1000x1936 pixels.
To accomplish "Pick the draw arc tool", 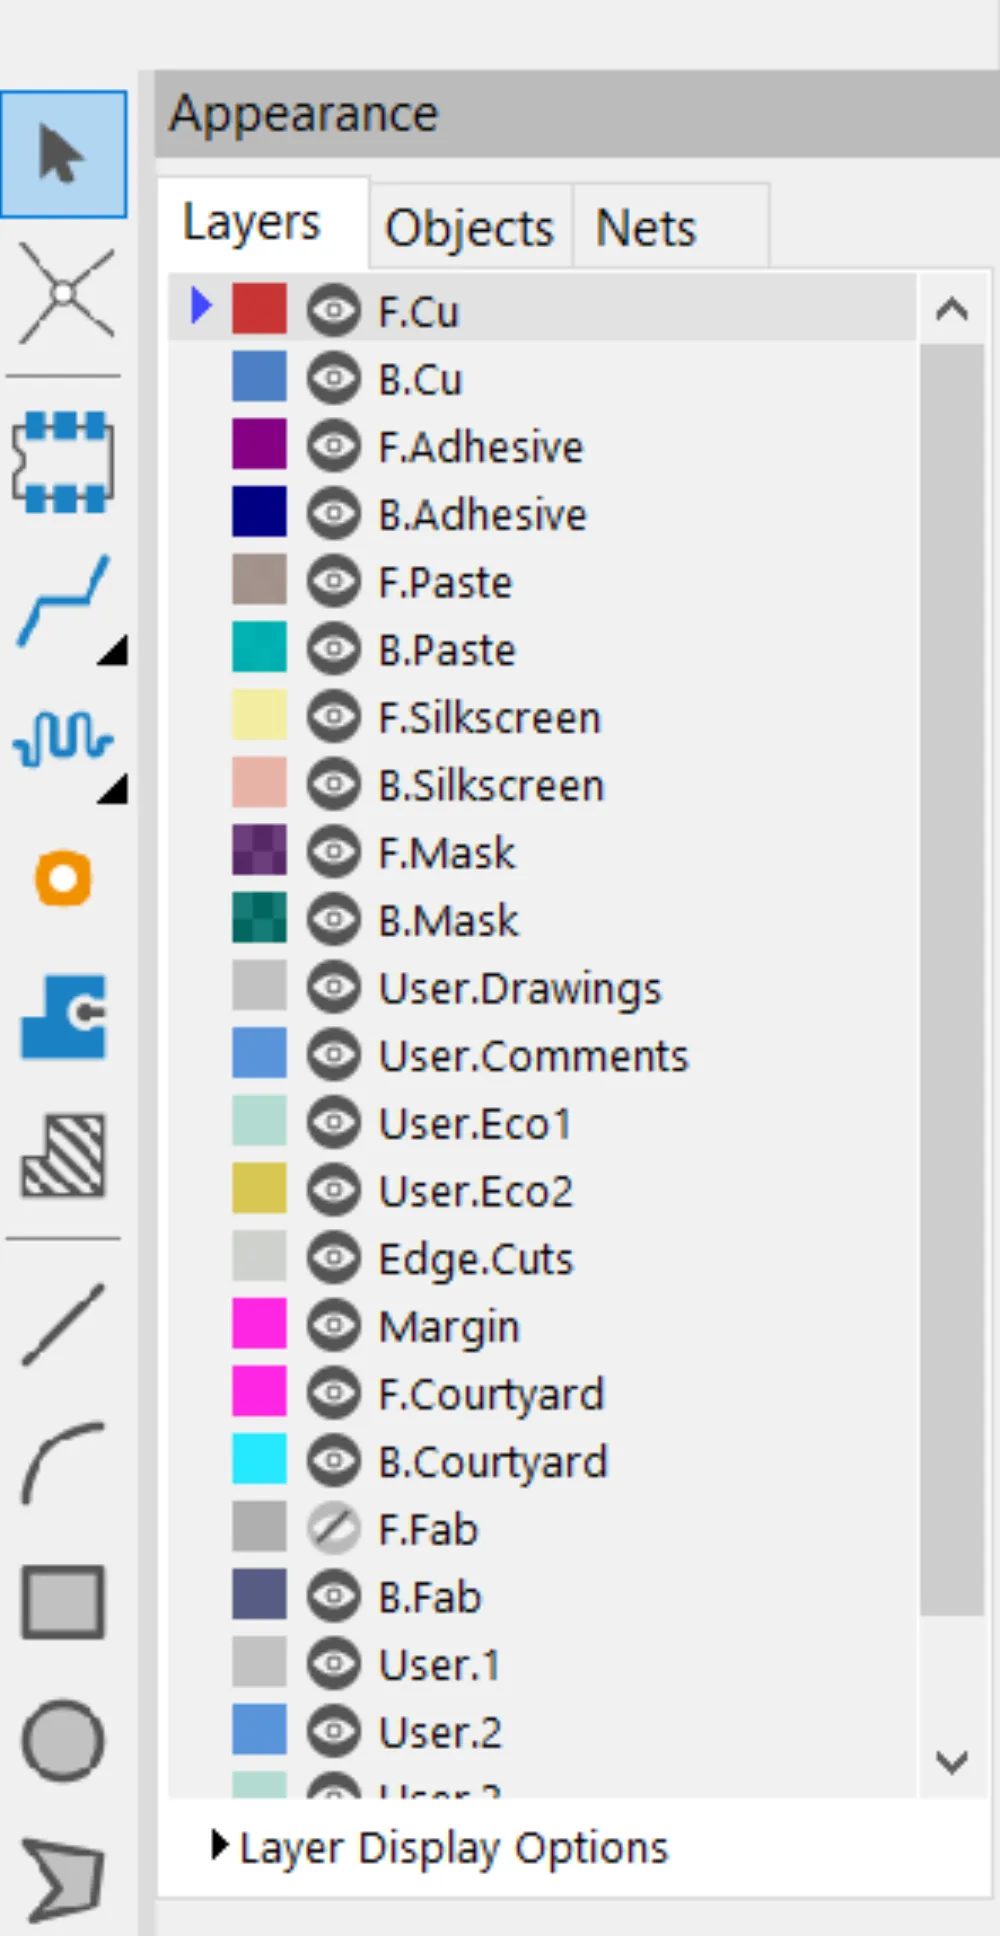I will (63, 1462).
